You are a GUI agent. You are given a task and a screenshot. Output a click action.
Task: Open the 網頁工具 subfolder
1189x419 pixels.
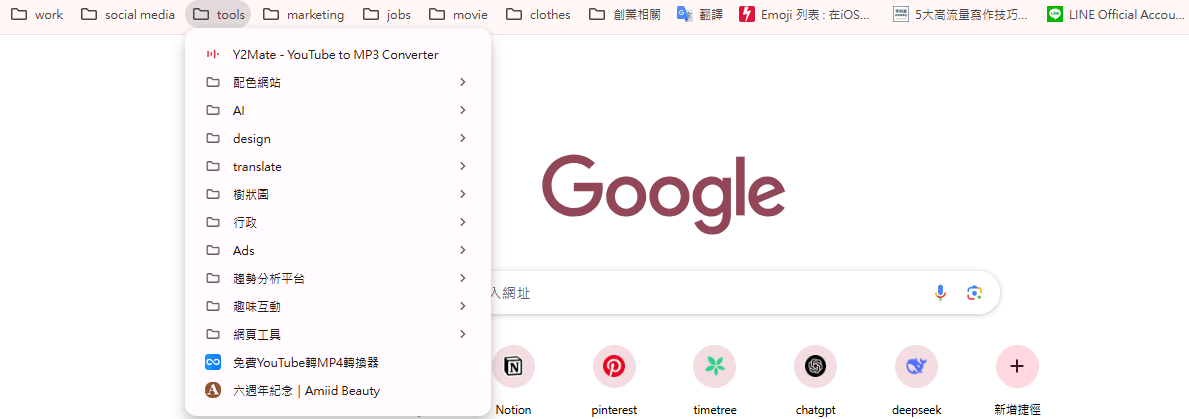click(338, 334)
